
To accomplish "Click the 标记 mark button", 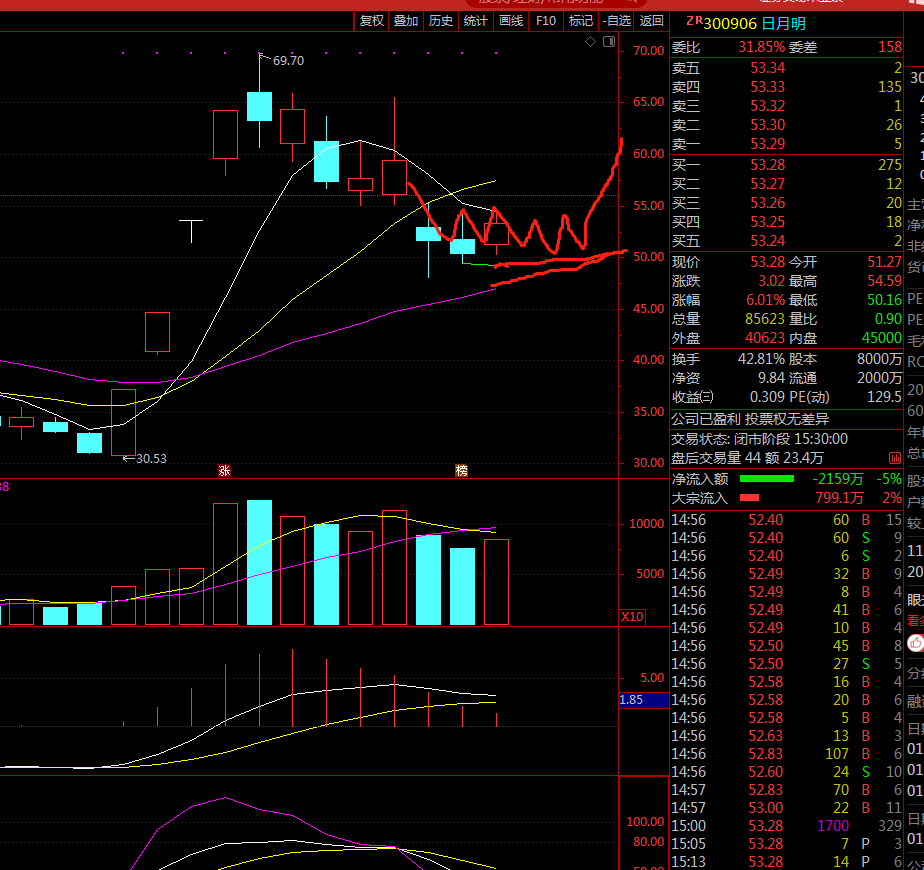I will 580,21.
